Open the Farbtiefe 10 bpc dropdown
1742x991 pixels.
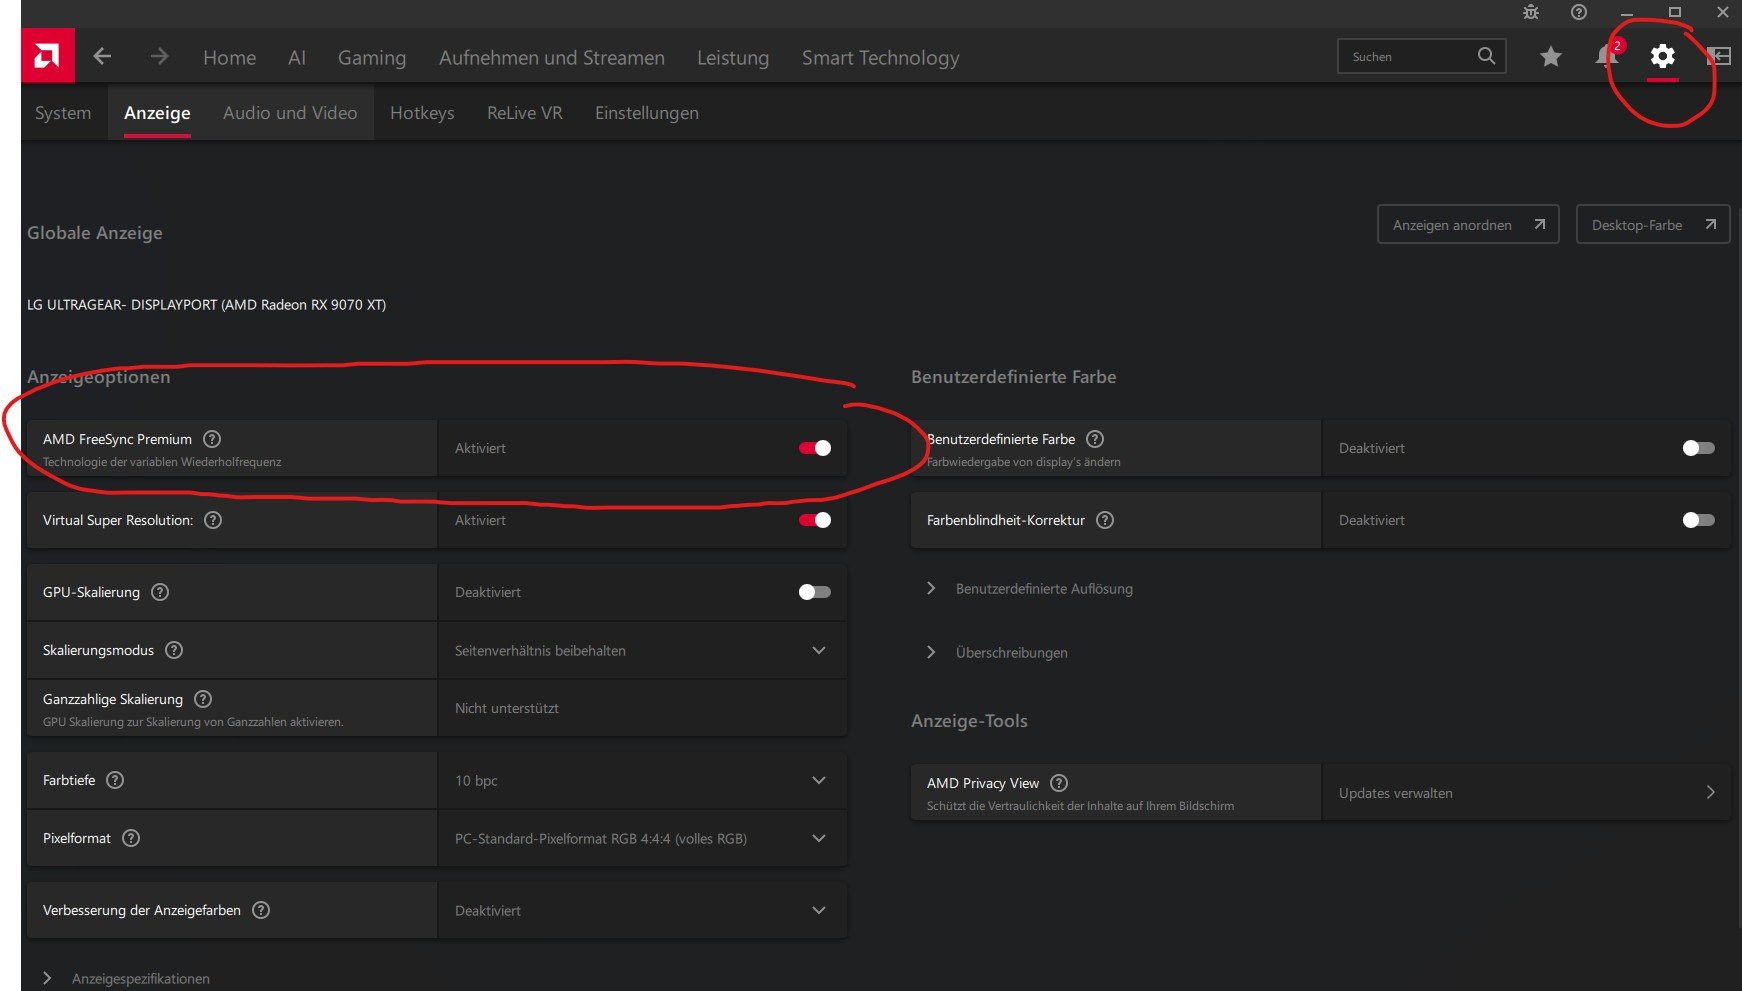coord(642,780)
